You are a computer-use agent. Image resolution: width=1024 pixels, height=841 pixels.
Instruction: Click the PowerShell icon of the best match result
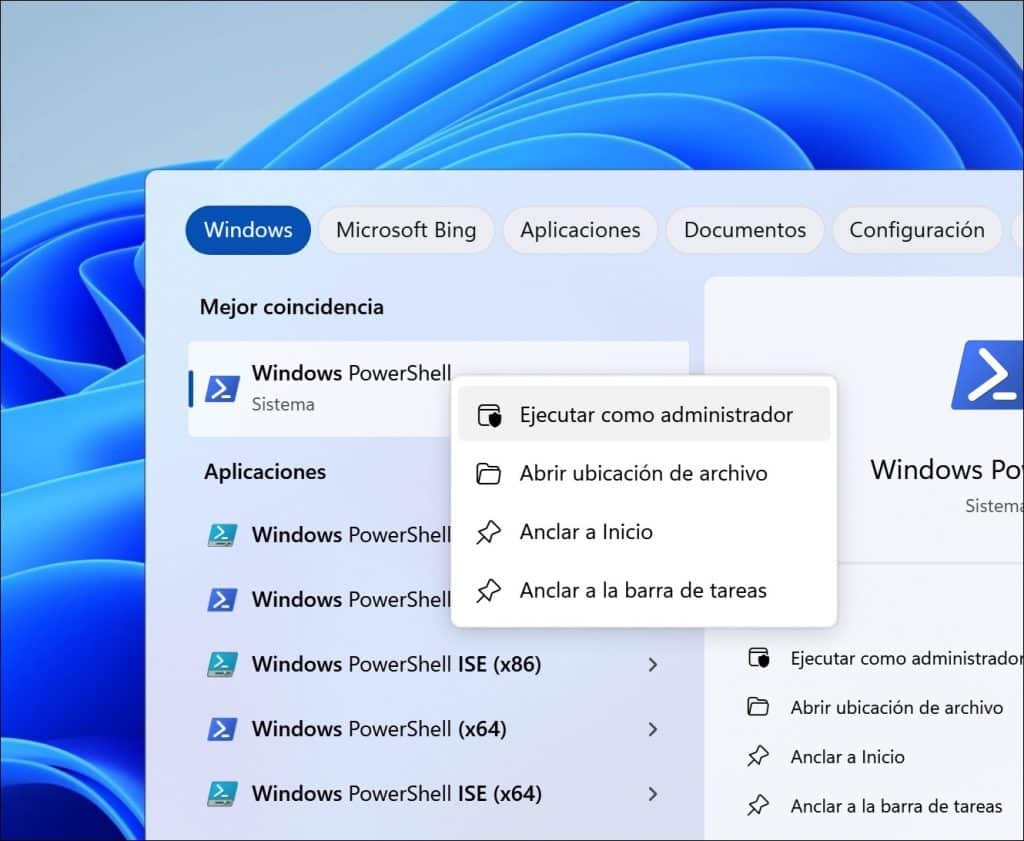(222, 389)
